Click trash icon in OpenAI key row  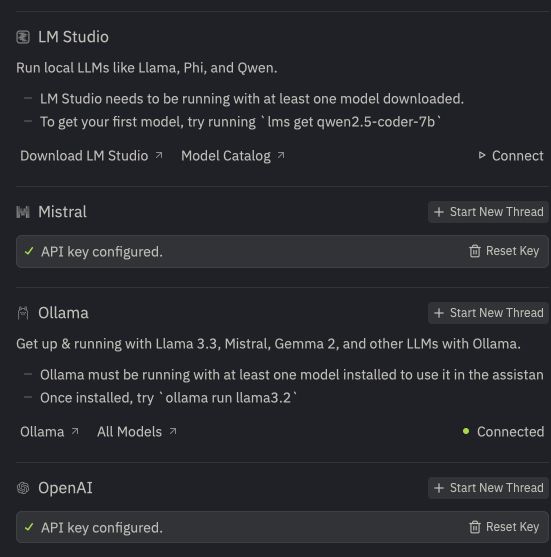[475, 527]
